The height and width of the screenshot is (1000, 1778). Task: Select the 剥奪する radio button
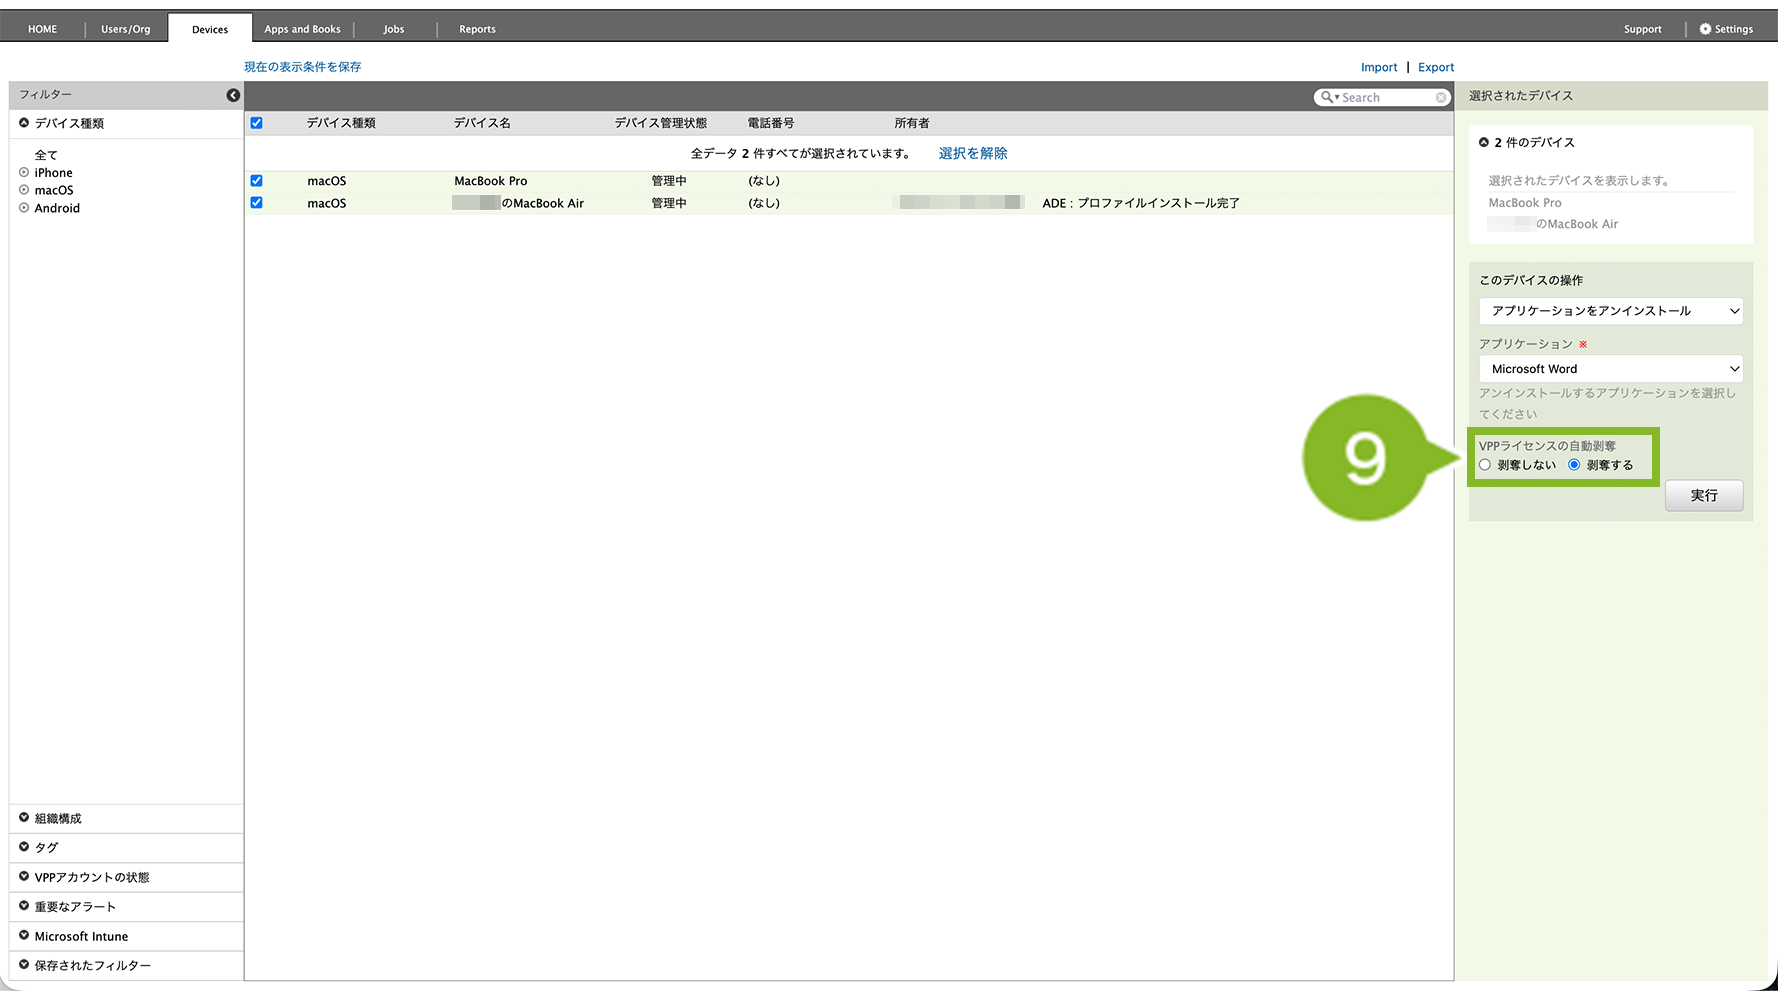click(1574, 465)
